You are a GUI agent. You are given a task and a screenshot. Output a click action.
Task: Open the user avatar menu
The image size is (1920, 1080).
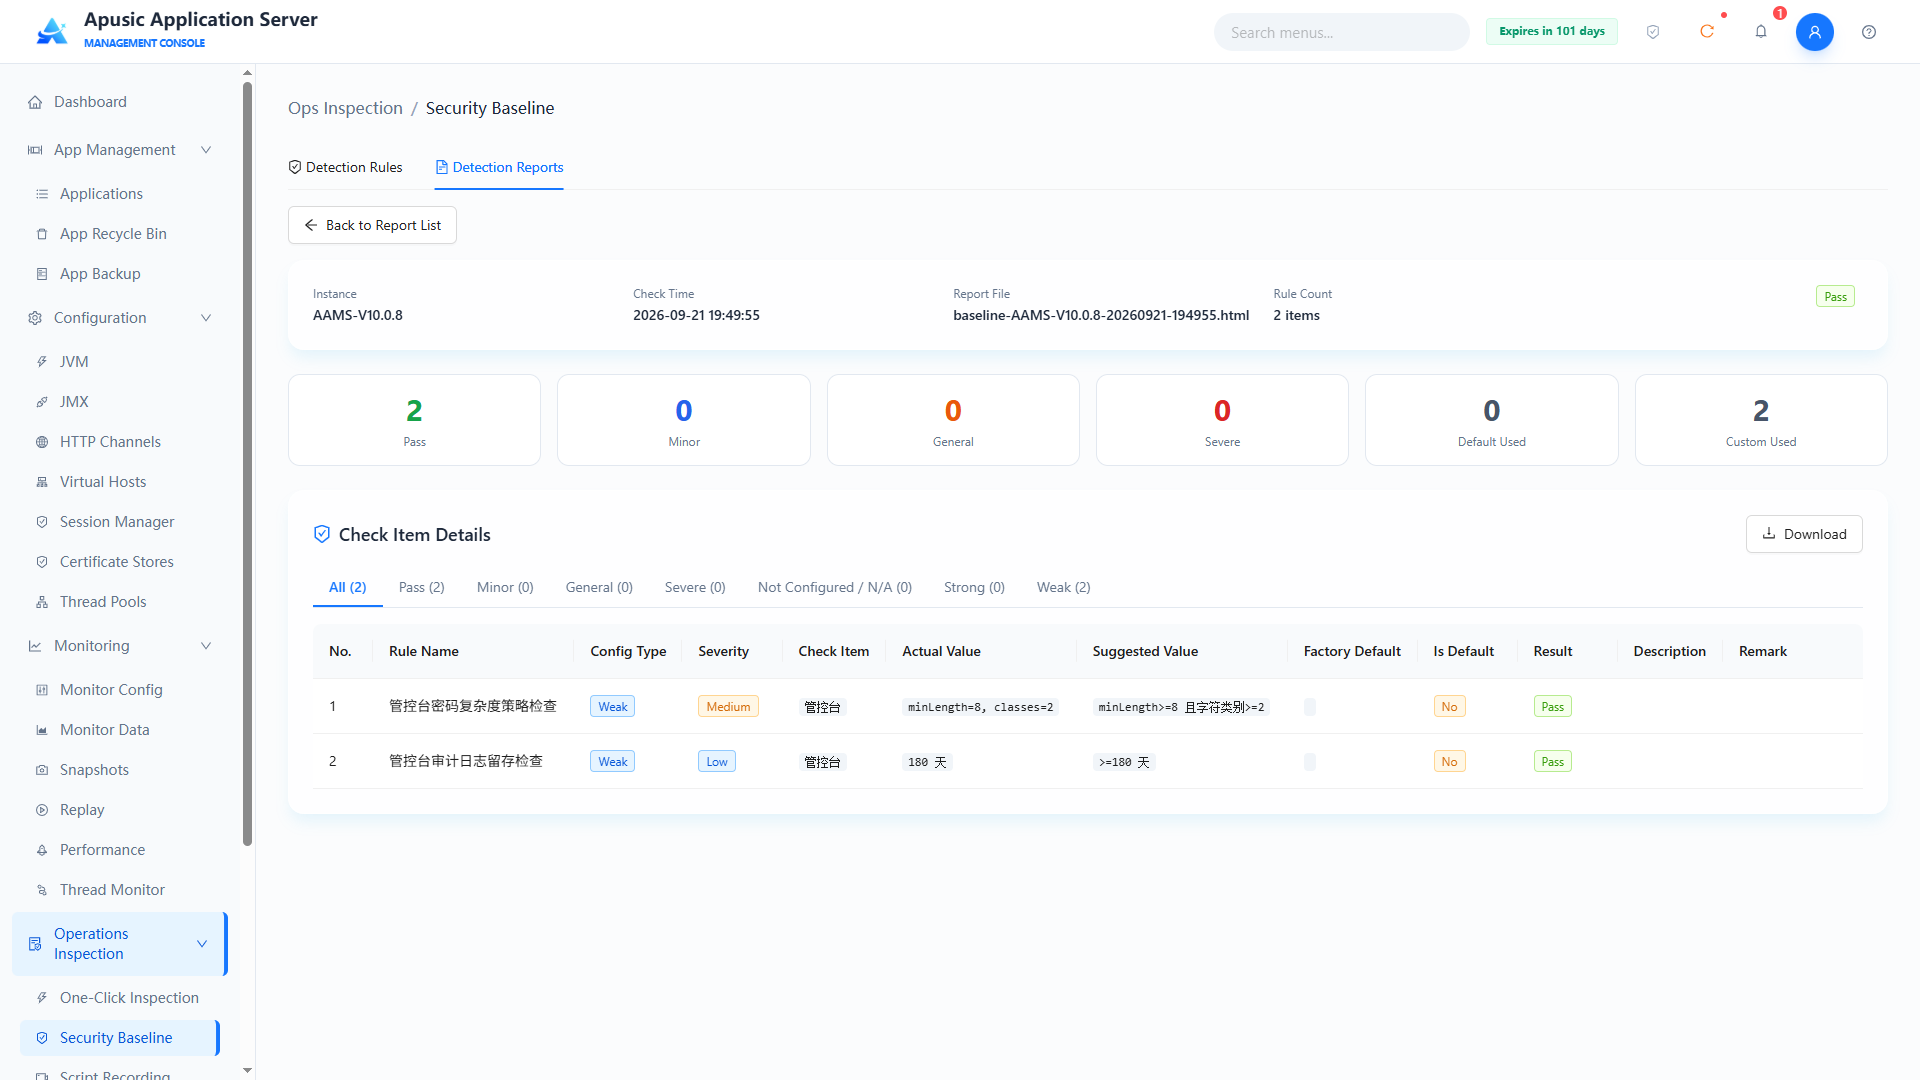pyautogui.click(x=1815, y=32)
